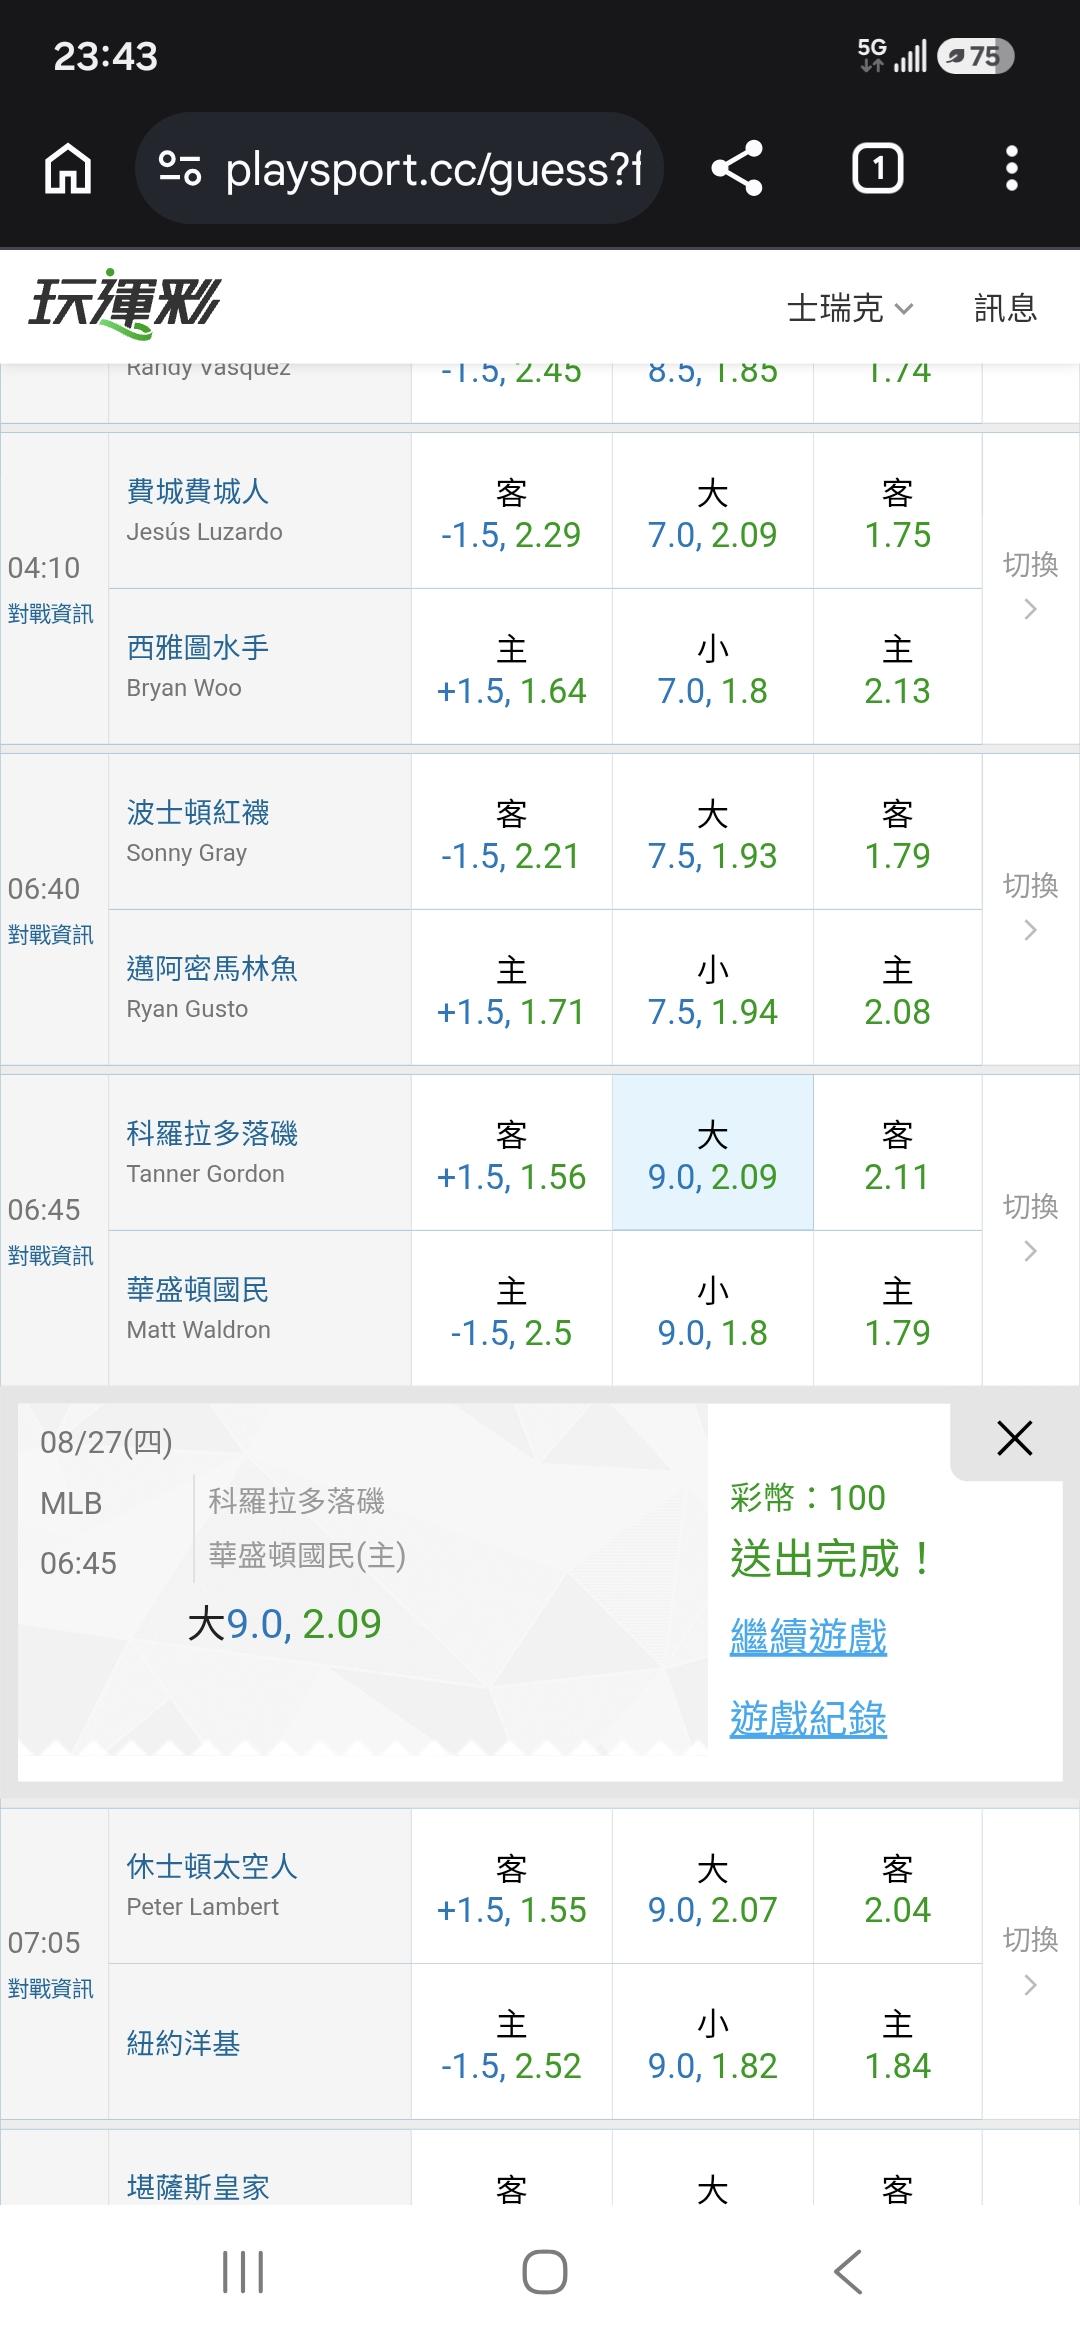Open the 訊息 messages menu item
The width and height of the screenshot is (1080, 2340).
[1005, 308]
